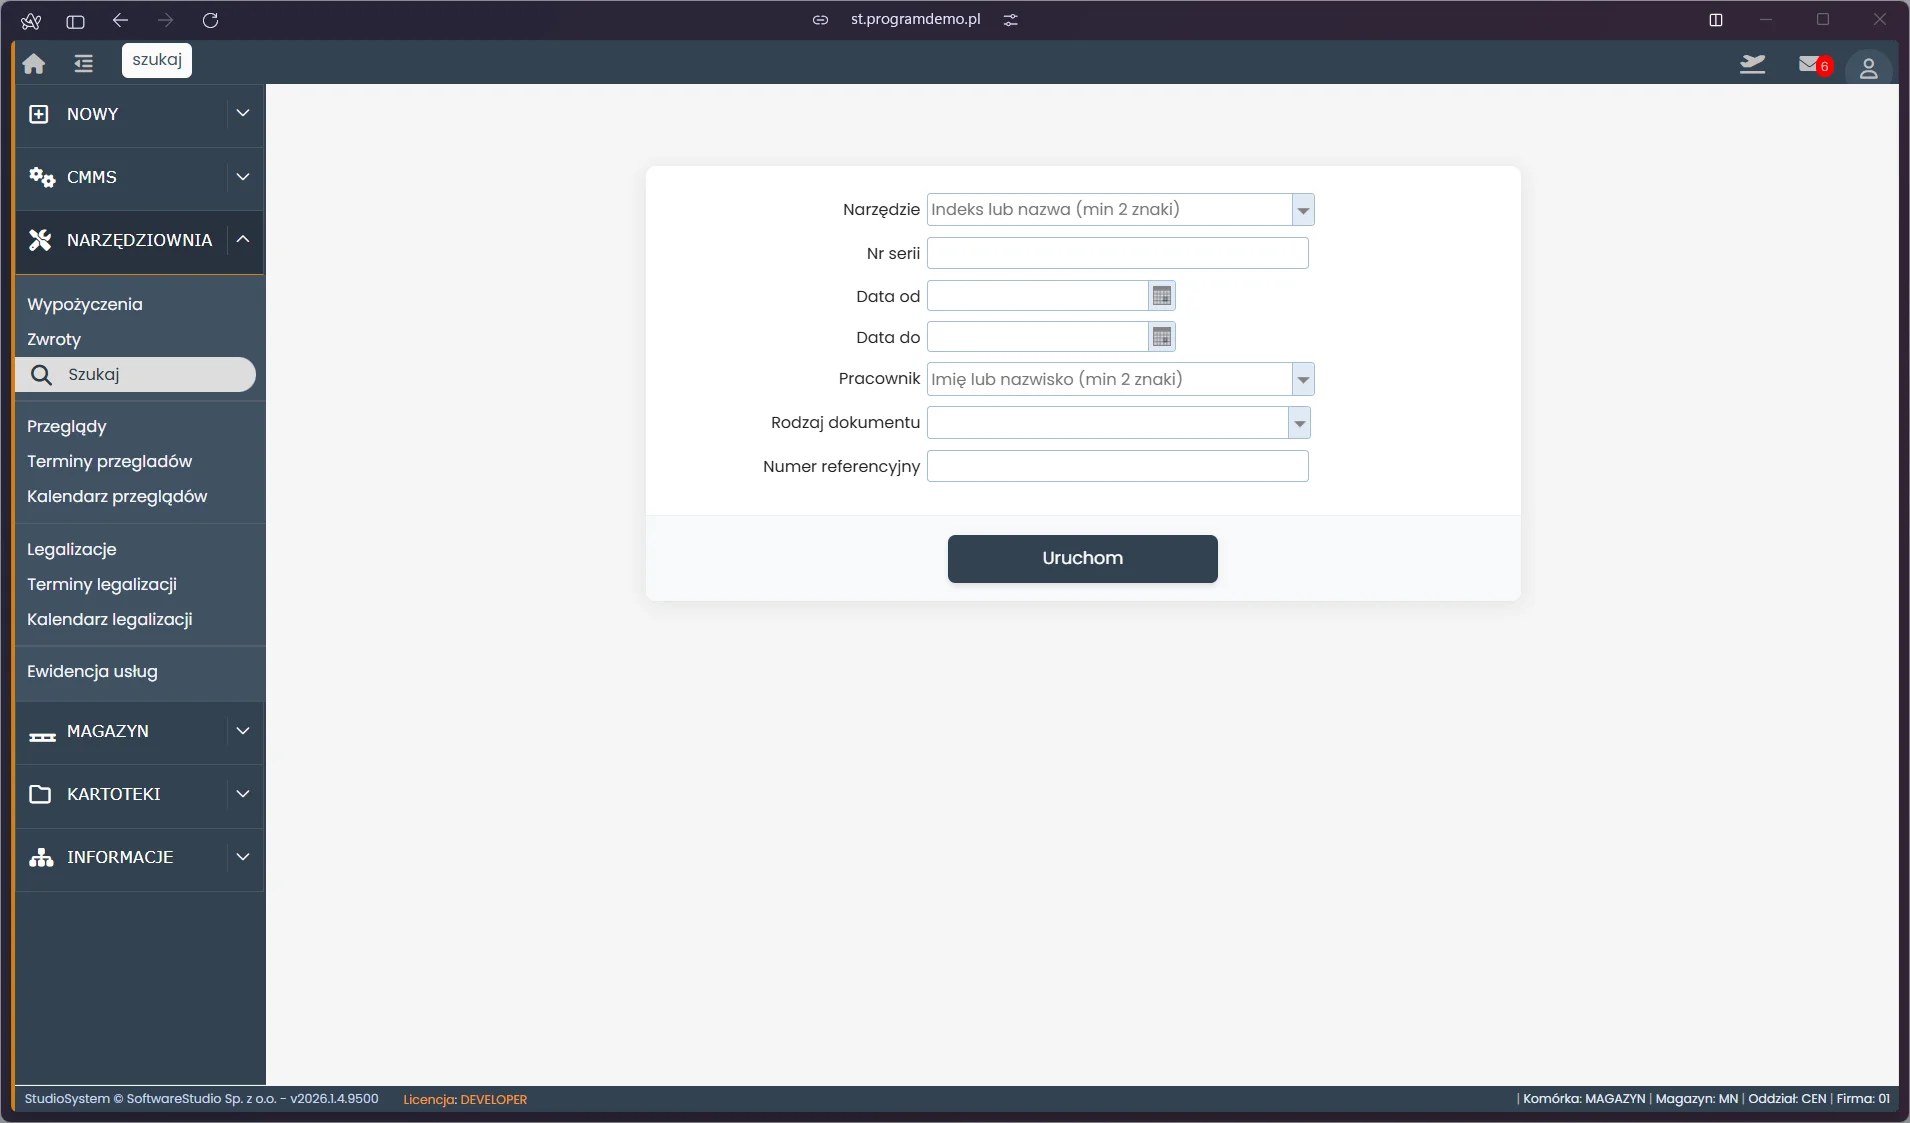Open the Rodzaj dokumentu dropdown arrow
The image size is (1910, 1123).
(x=1299, y=424)
